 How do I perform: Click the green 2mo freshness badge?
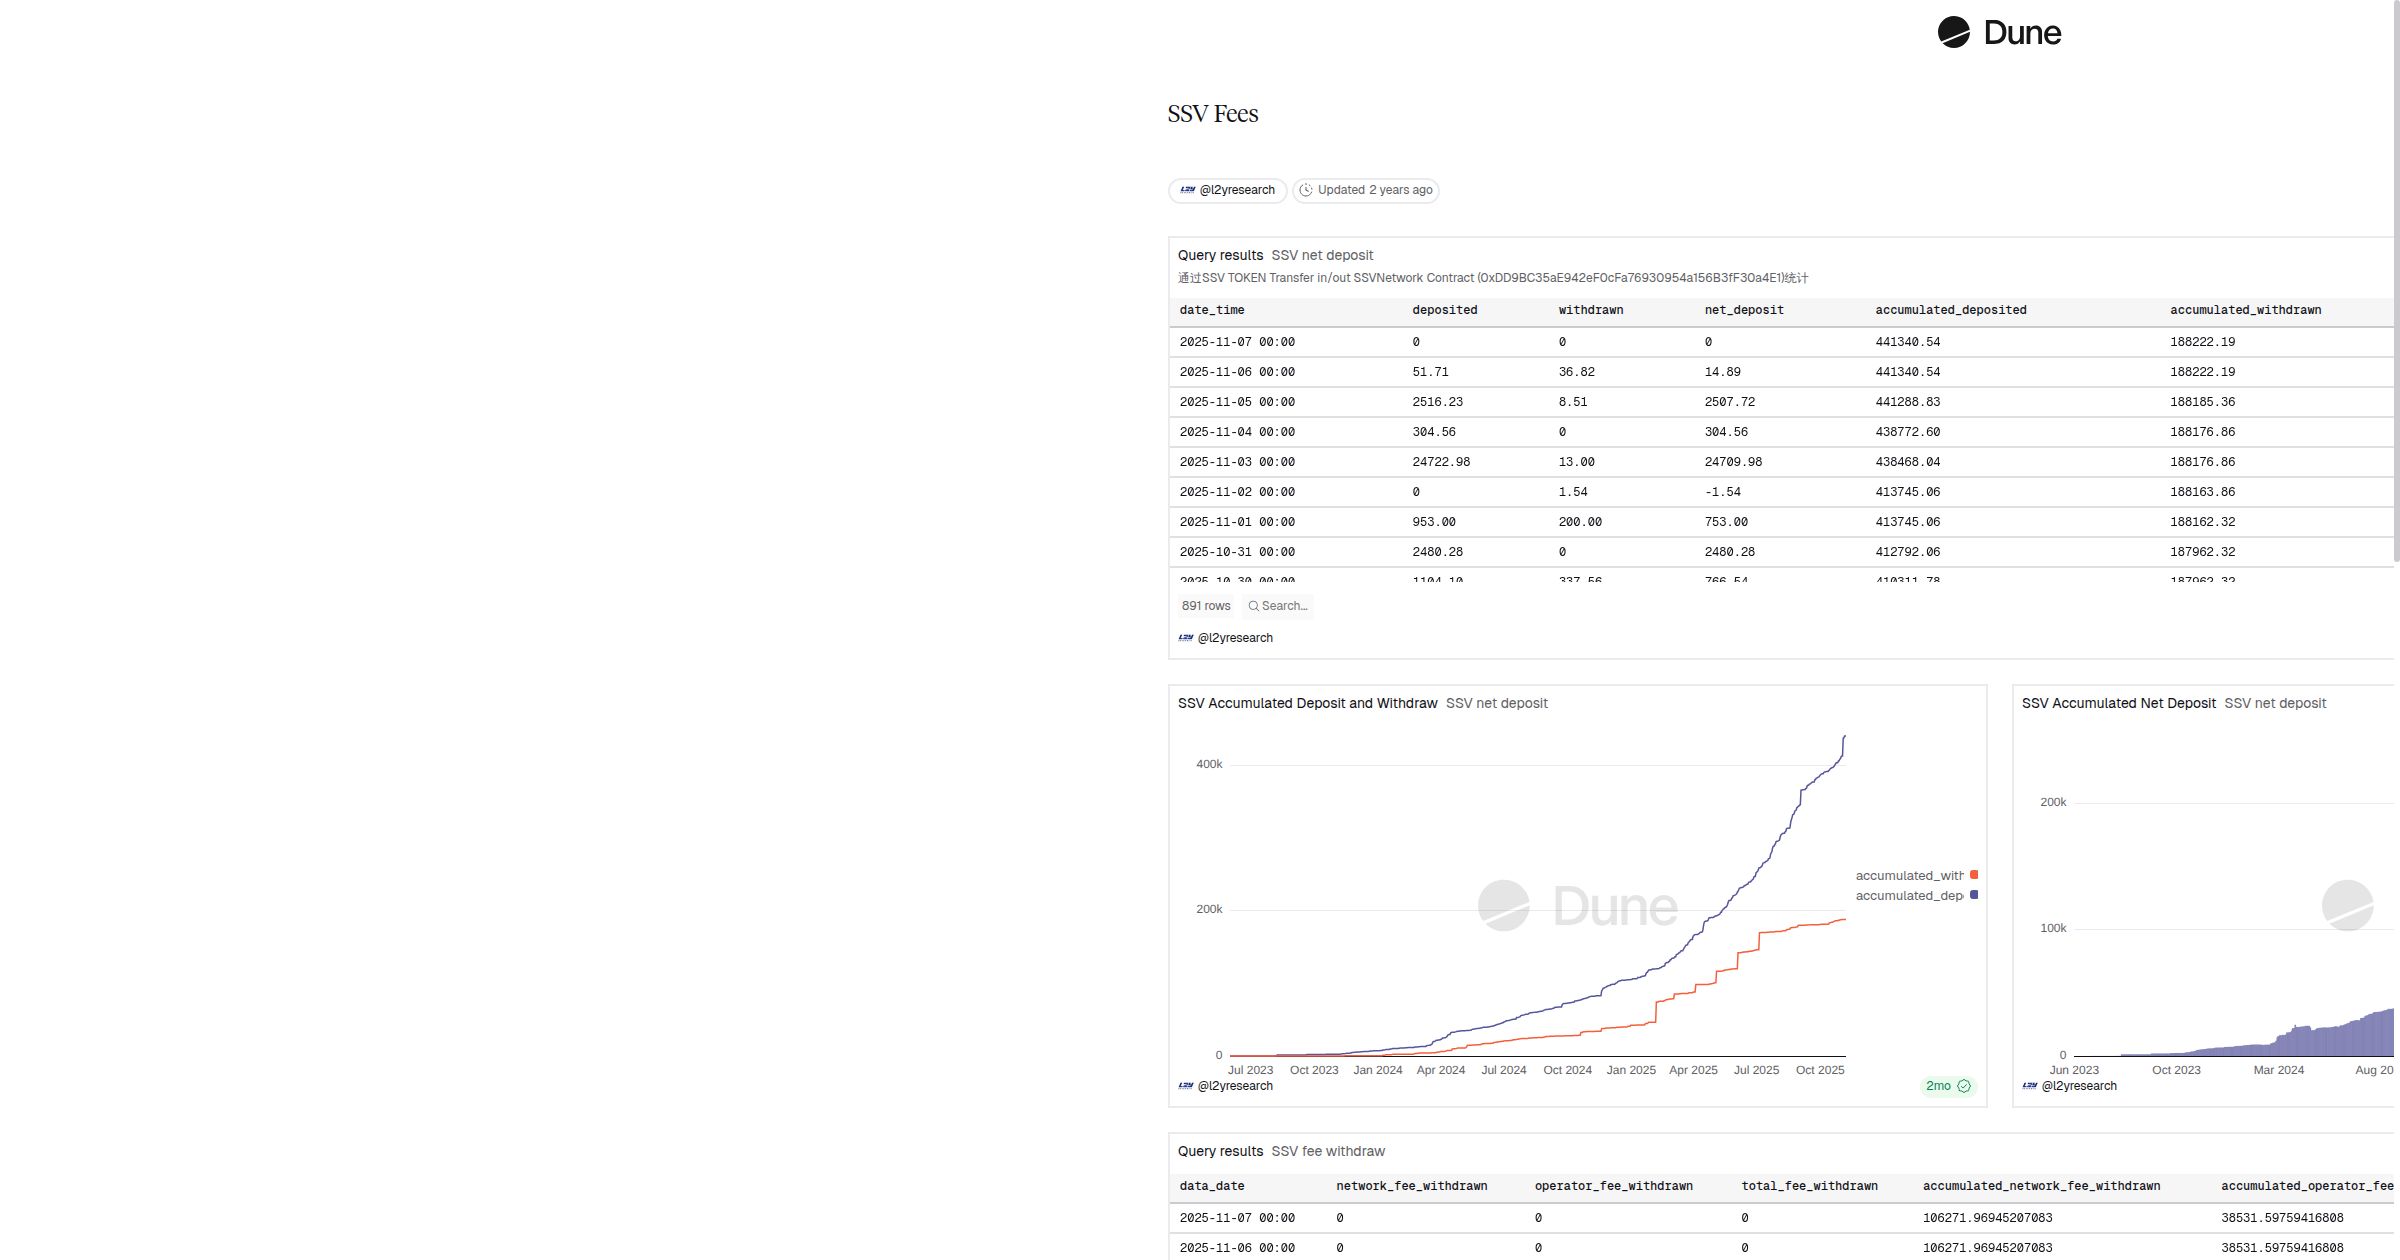tap(1939, 1086)
